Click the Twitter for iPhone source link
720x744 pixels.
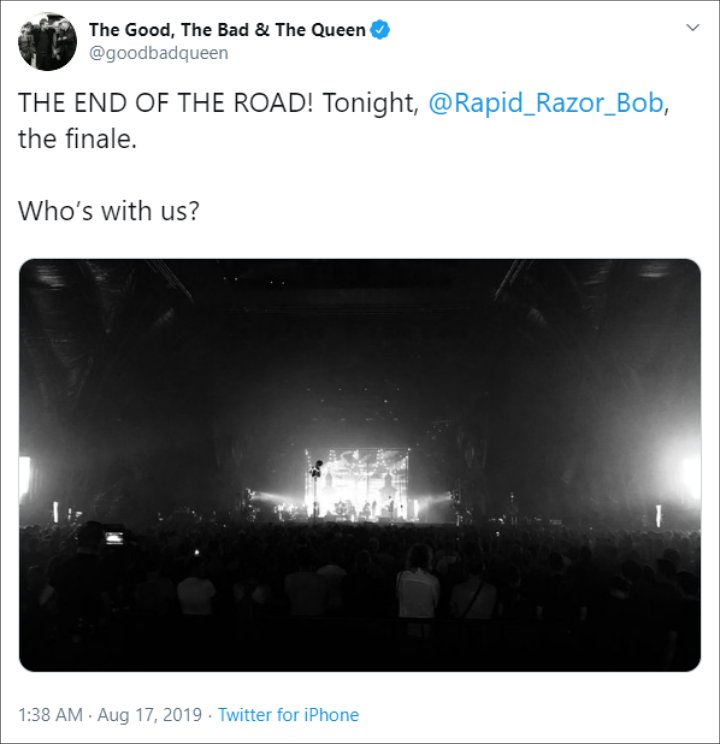click(x=288, y=715)
